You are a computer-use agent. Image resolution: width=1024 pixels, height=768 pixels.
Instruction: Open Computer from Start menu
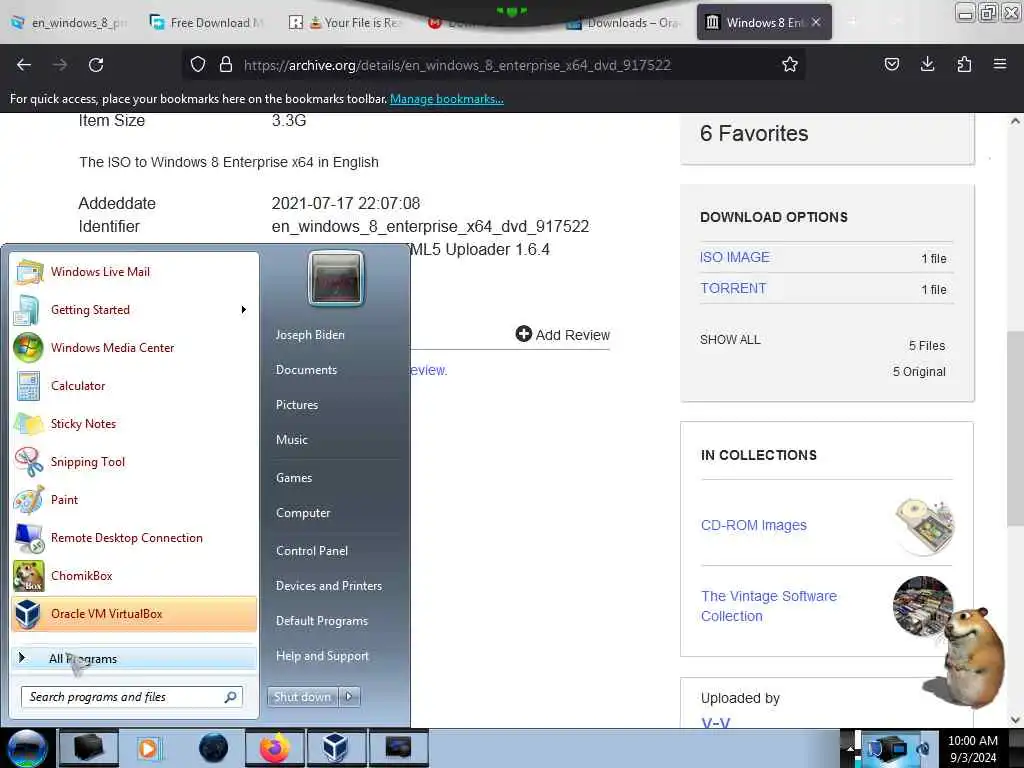click(x=303, y=513)
